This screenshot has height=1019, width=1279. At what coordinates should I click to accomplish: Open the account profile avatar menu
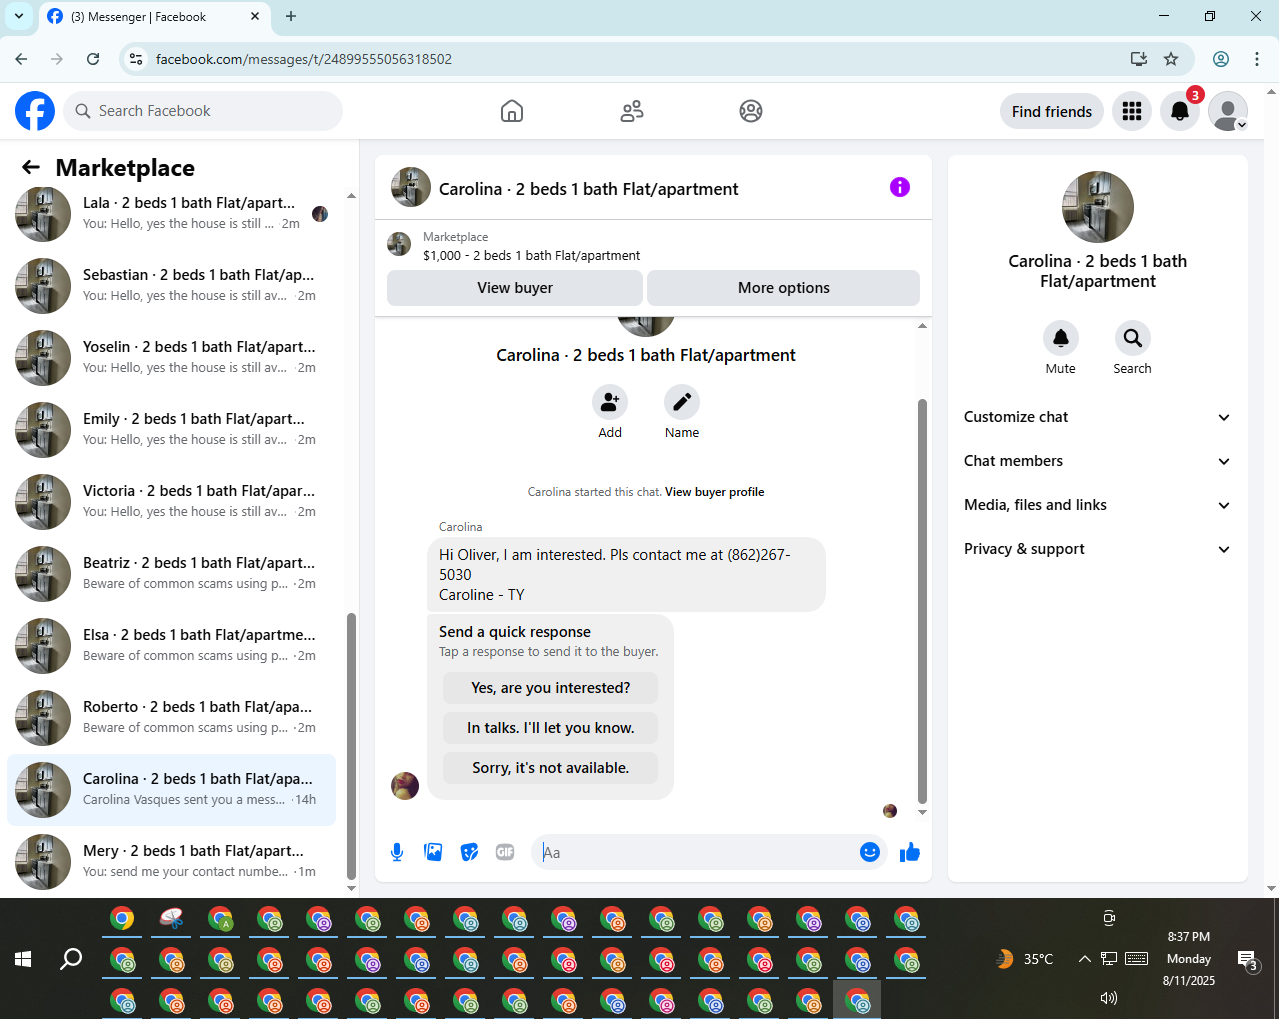pyautogui.click(x=1228, y=111)
